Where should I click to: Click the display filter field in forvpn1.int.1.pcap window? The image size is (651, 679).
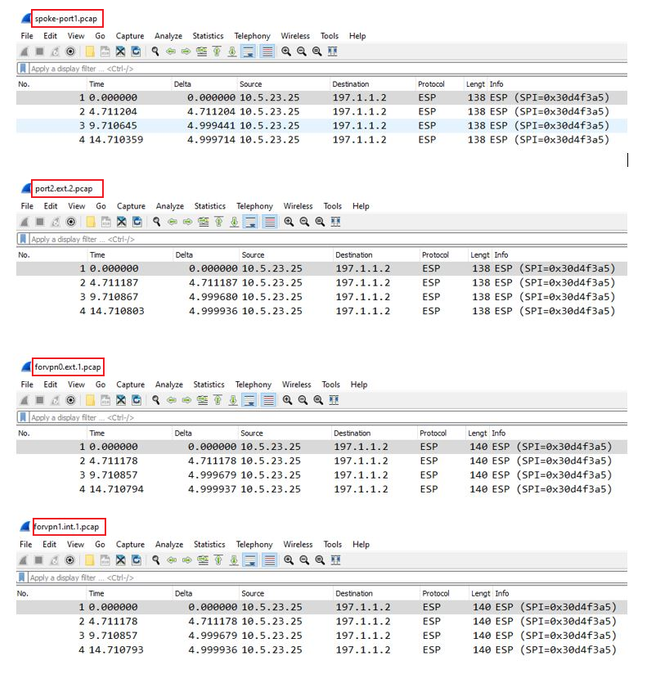[327, 578]
